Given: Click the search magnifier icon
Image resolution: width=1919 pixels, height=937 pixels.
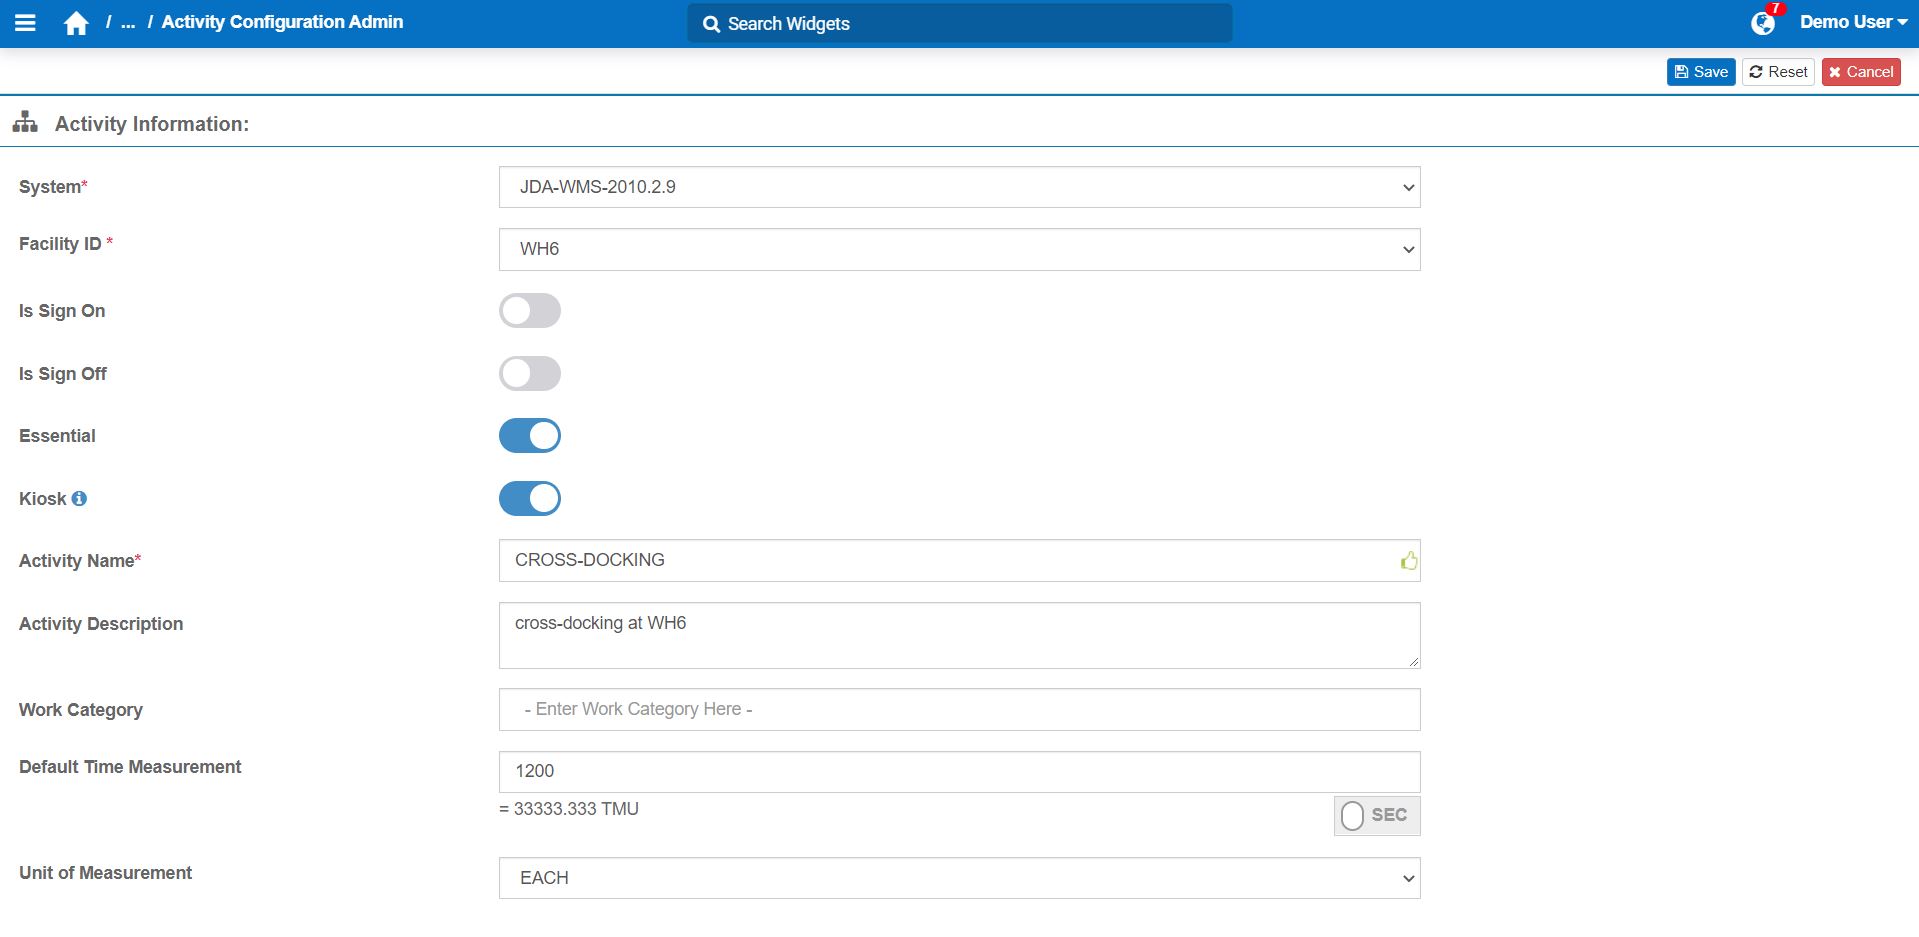Looking at the screenshot, I should [711, 24].
